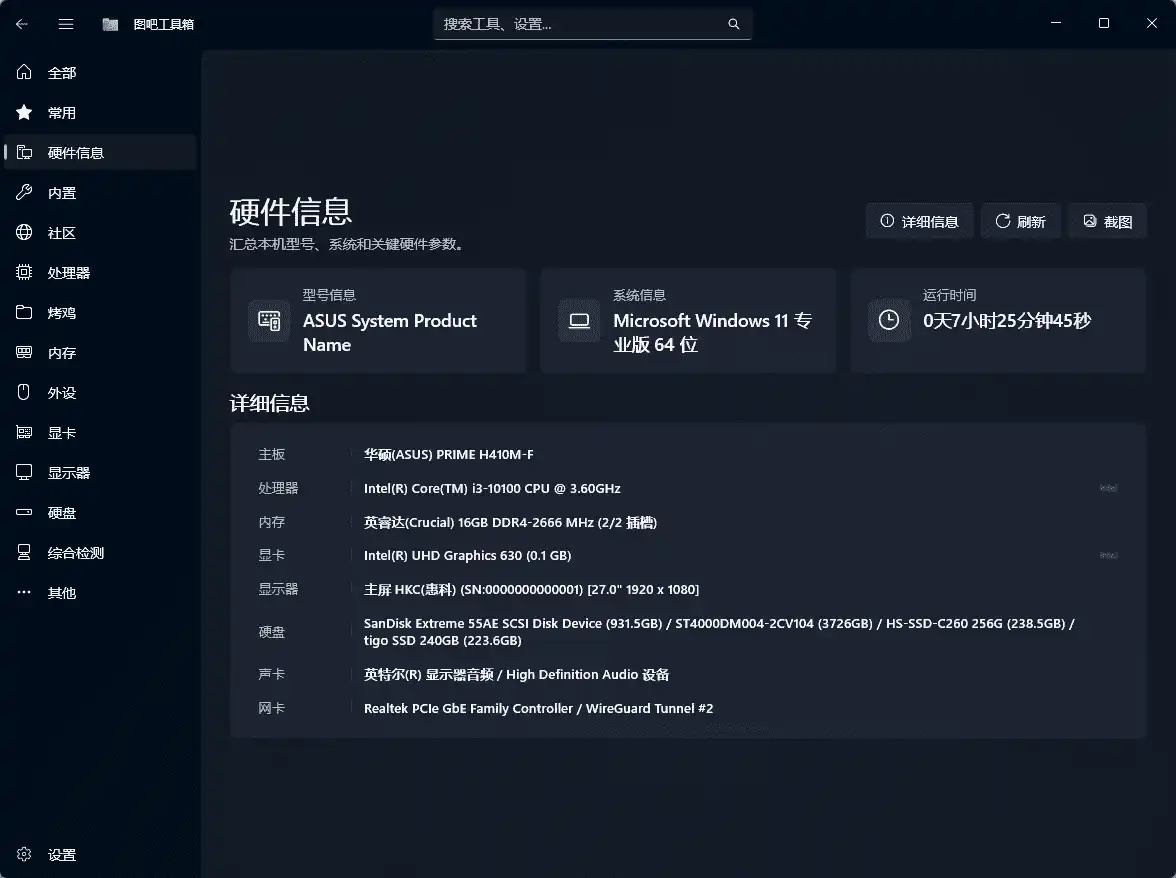The width and height of the screenshot is (1176, 878).
Task: Click the 运行时间 uptime card
Action: [x=998, y=321]
